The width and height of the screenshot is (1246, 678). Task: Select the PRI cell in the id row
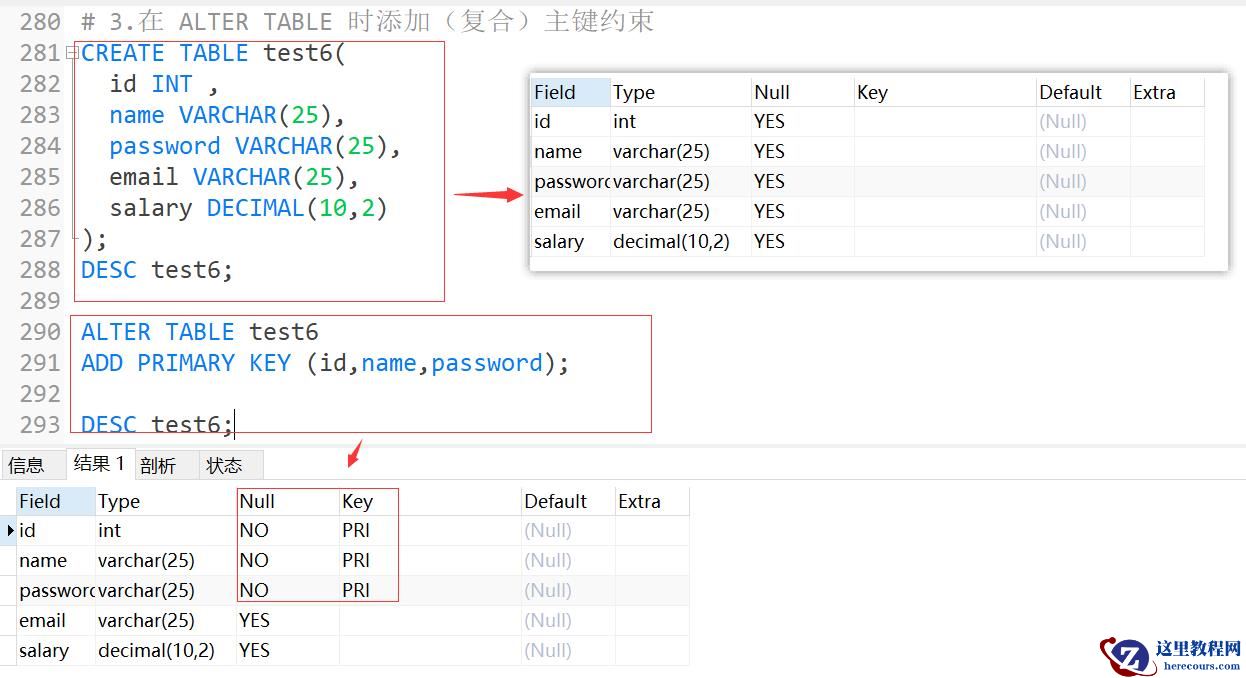pyautogui.click(x=430, y=530)
